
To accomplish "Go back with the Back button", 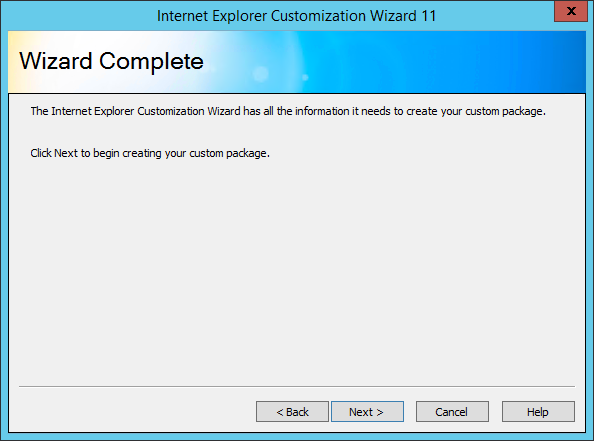I will (292, 411).
